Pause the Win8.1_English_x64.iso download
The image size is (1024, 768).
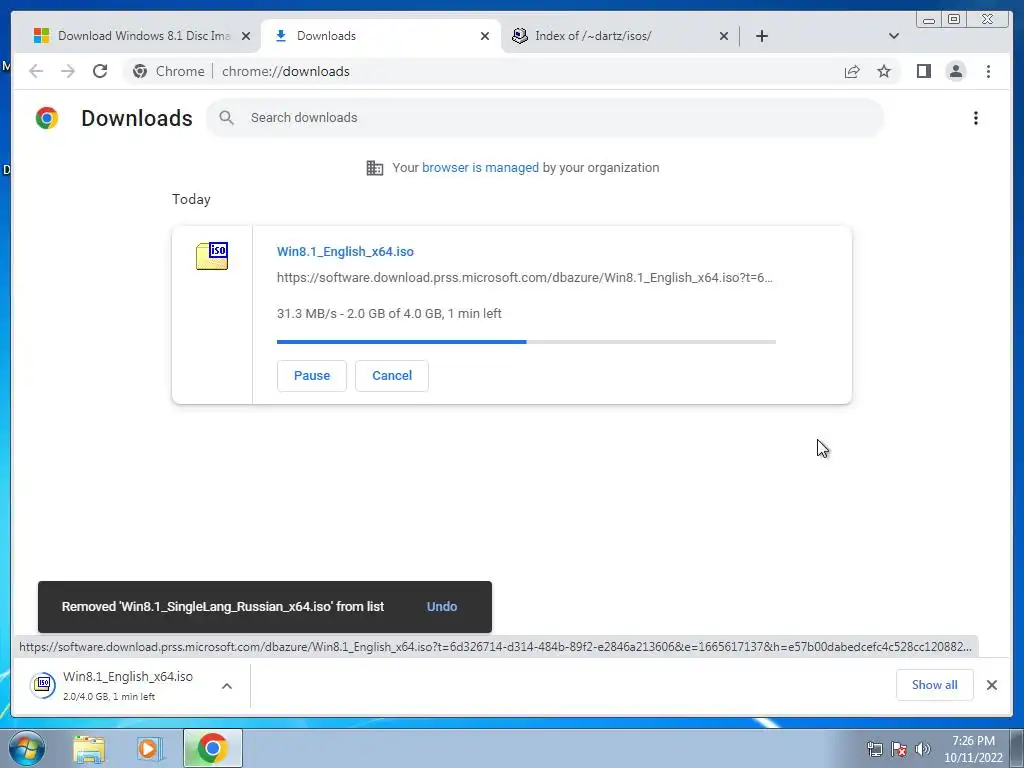[x=312, y=376]
